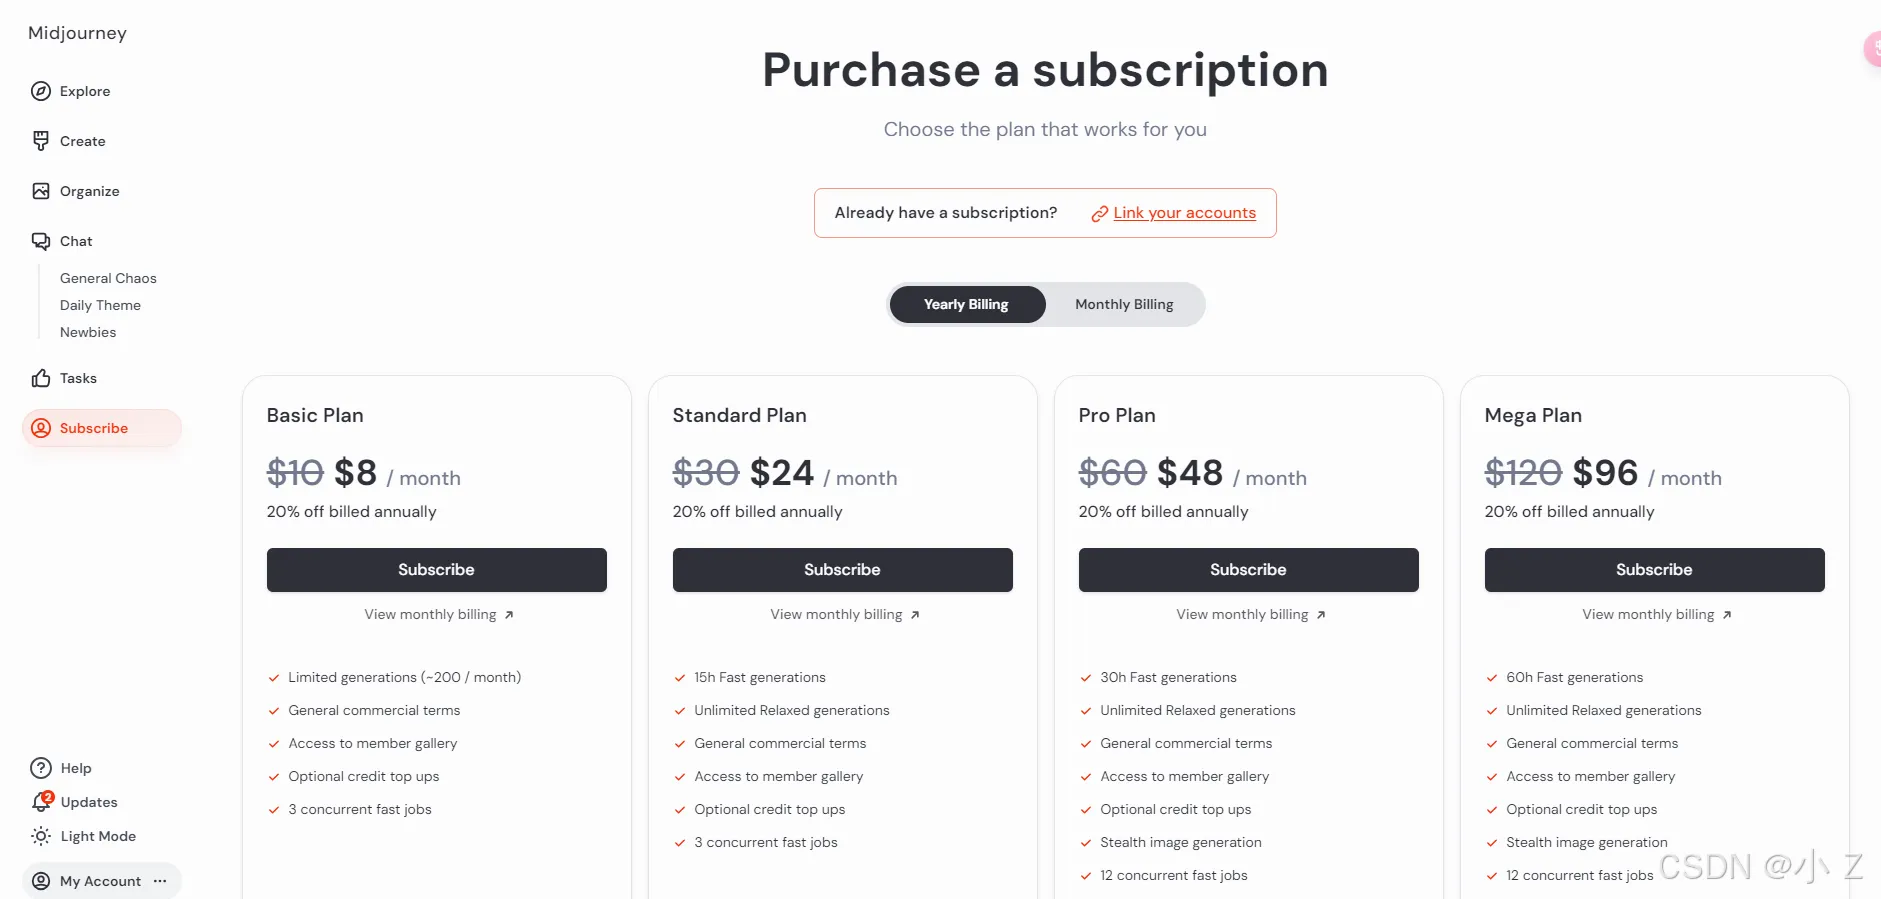Click the Create paintbrush icon
Screen dimensions: 1881x899
point(41,141)
